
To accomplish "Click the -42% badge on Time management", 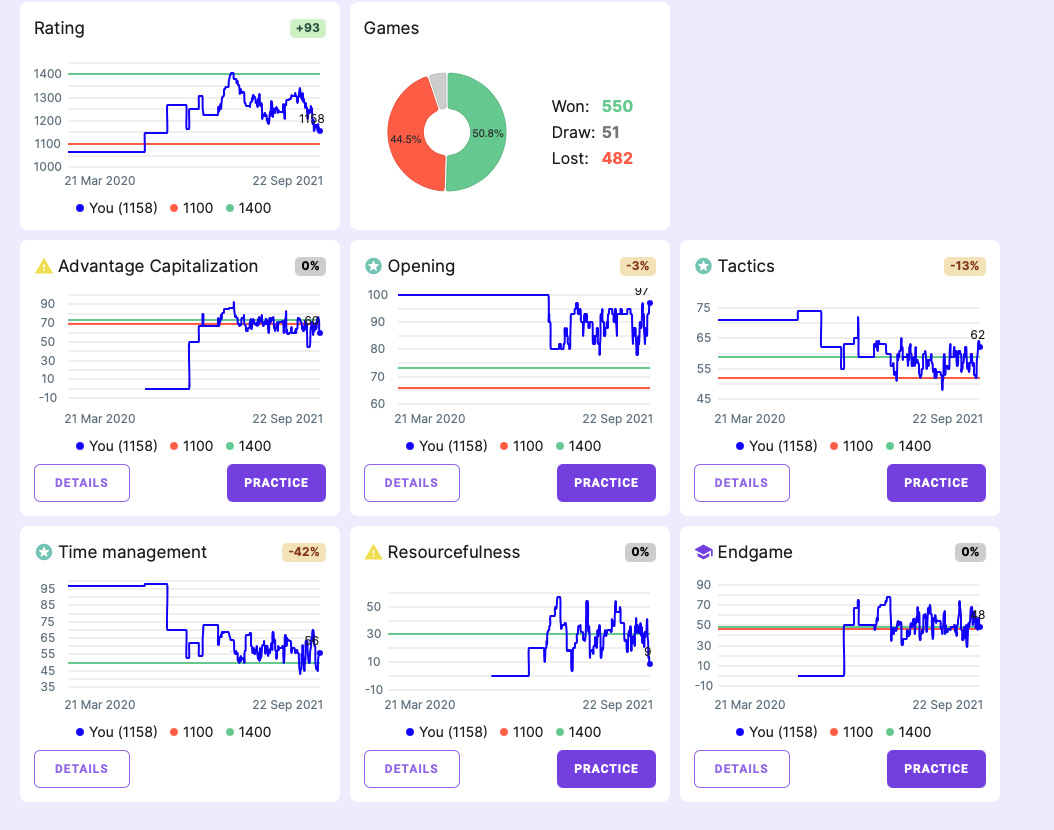I will [303, 552].
